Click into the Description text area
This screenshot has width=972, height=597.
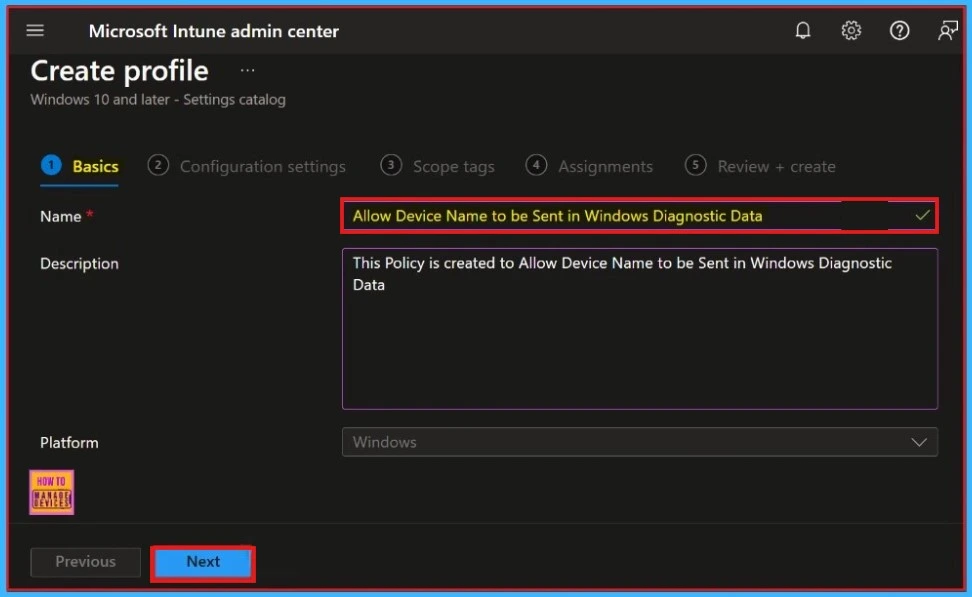pyautogui.click(x=640, y=329)
